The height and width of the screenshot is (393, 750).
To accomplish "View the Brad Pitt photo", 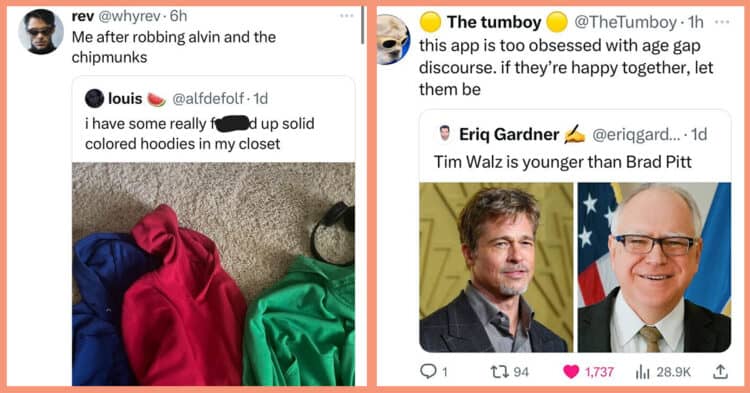I will [x=496, y=267].
